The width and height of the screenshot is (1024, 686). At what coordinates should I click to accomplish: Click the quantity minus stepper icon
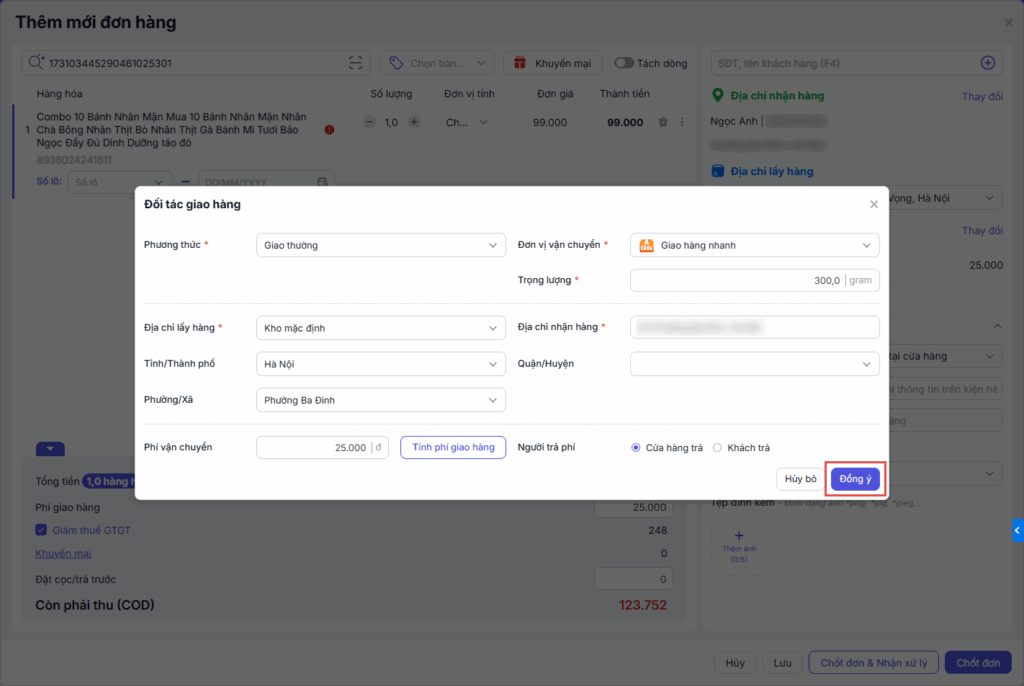pyautogui.click(x=369, y=122)
